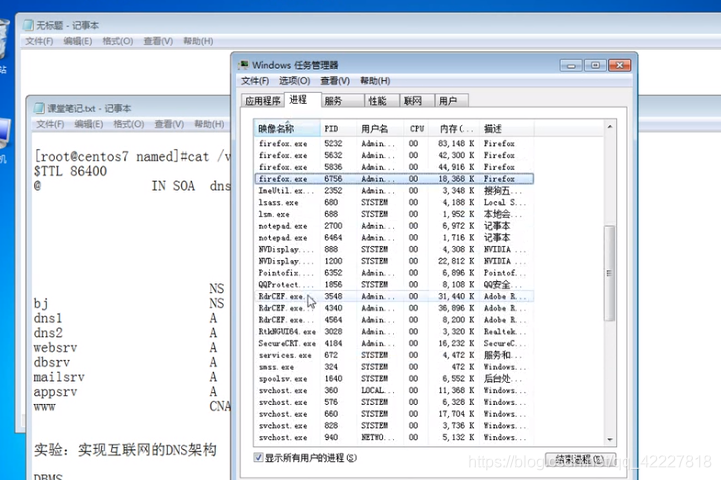This screenshot has height=480, width=721.
Task: Toggle 显示所有用户的进程 checkbox
Action: 258,457
